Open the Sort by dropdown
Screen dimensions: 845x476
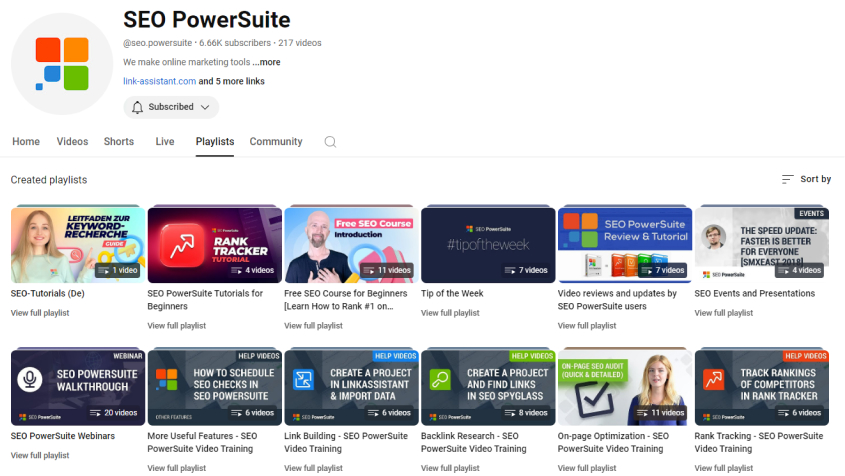(x=806, y=179)
